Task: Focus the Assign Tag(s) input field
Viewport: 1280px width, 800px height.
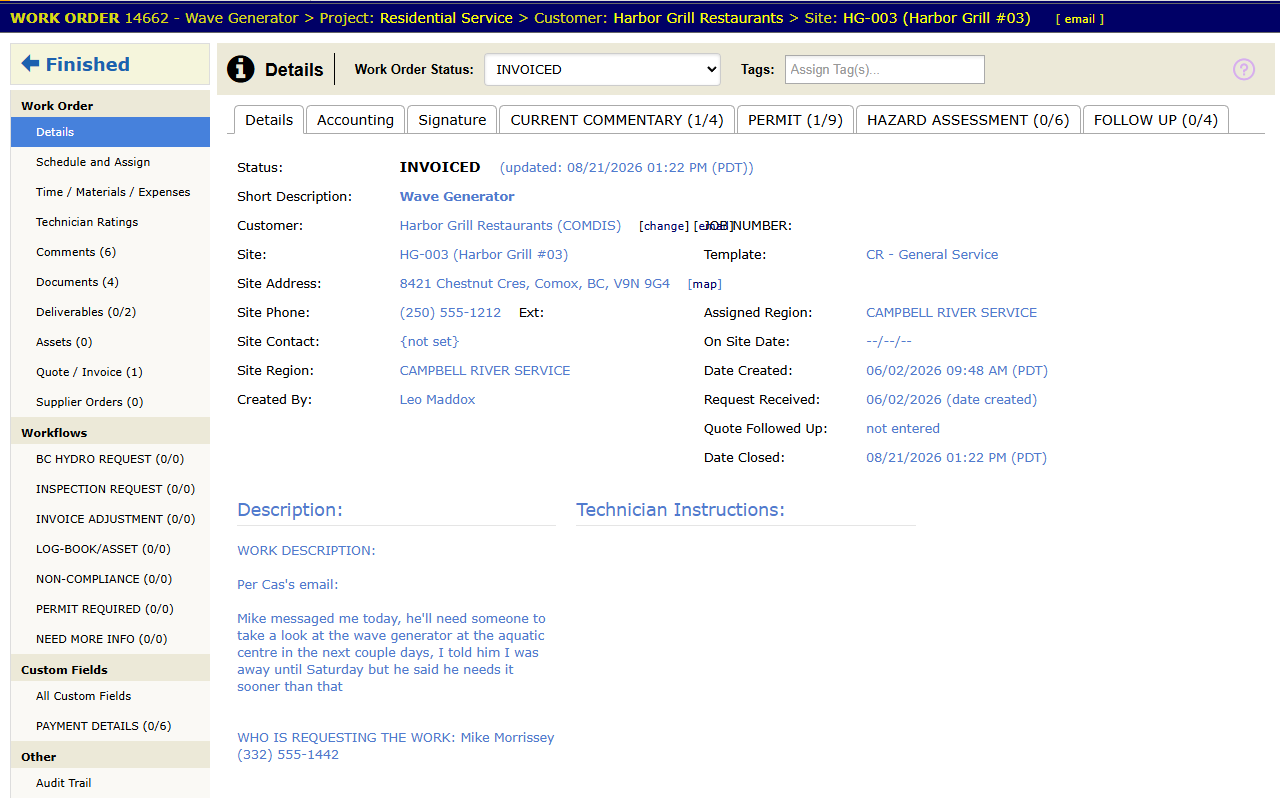Action: pos(885,69)
